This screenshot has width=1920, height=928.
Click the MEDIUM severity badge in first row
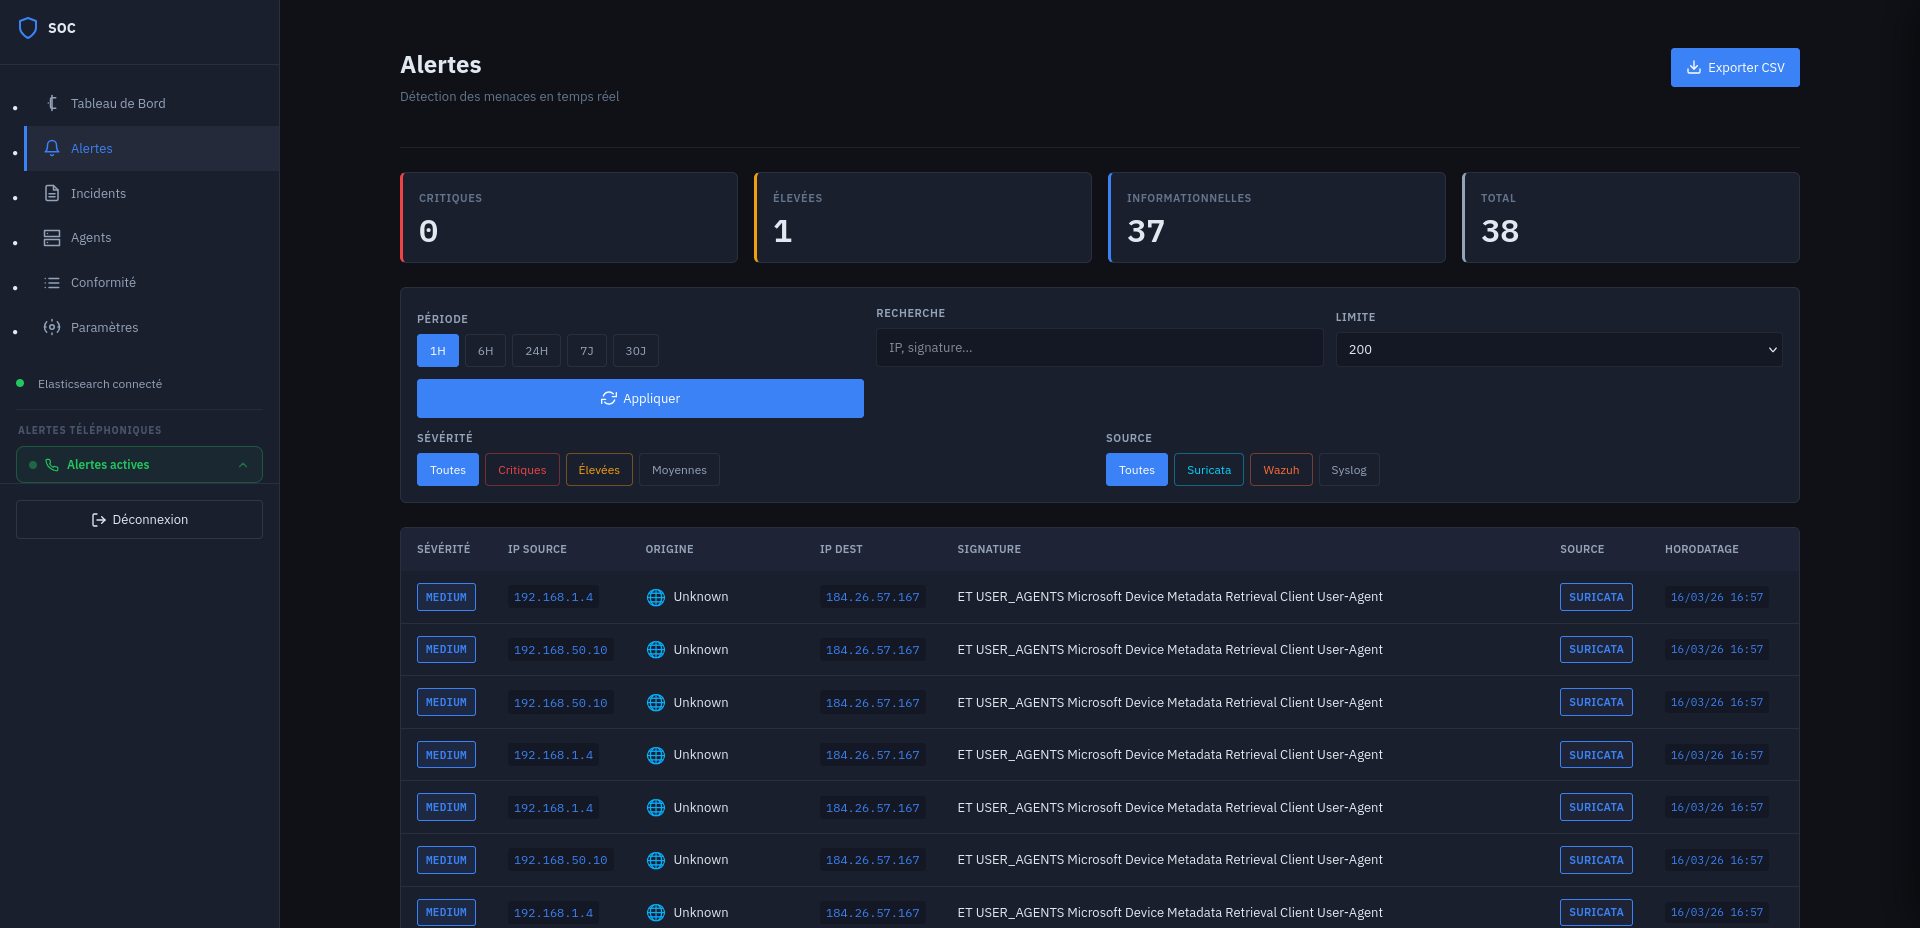(x=446, y=597)
